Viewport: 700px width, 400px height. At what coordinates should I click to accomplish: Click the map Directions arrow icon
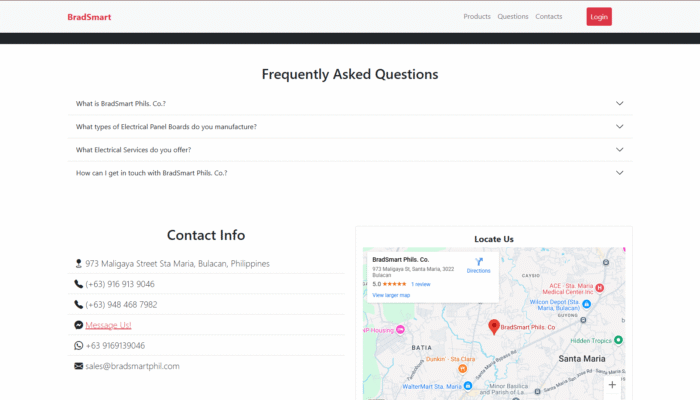tap(479, 262)
